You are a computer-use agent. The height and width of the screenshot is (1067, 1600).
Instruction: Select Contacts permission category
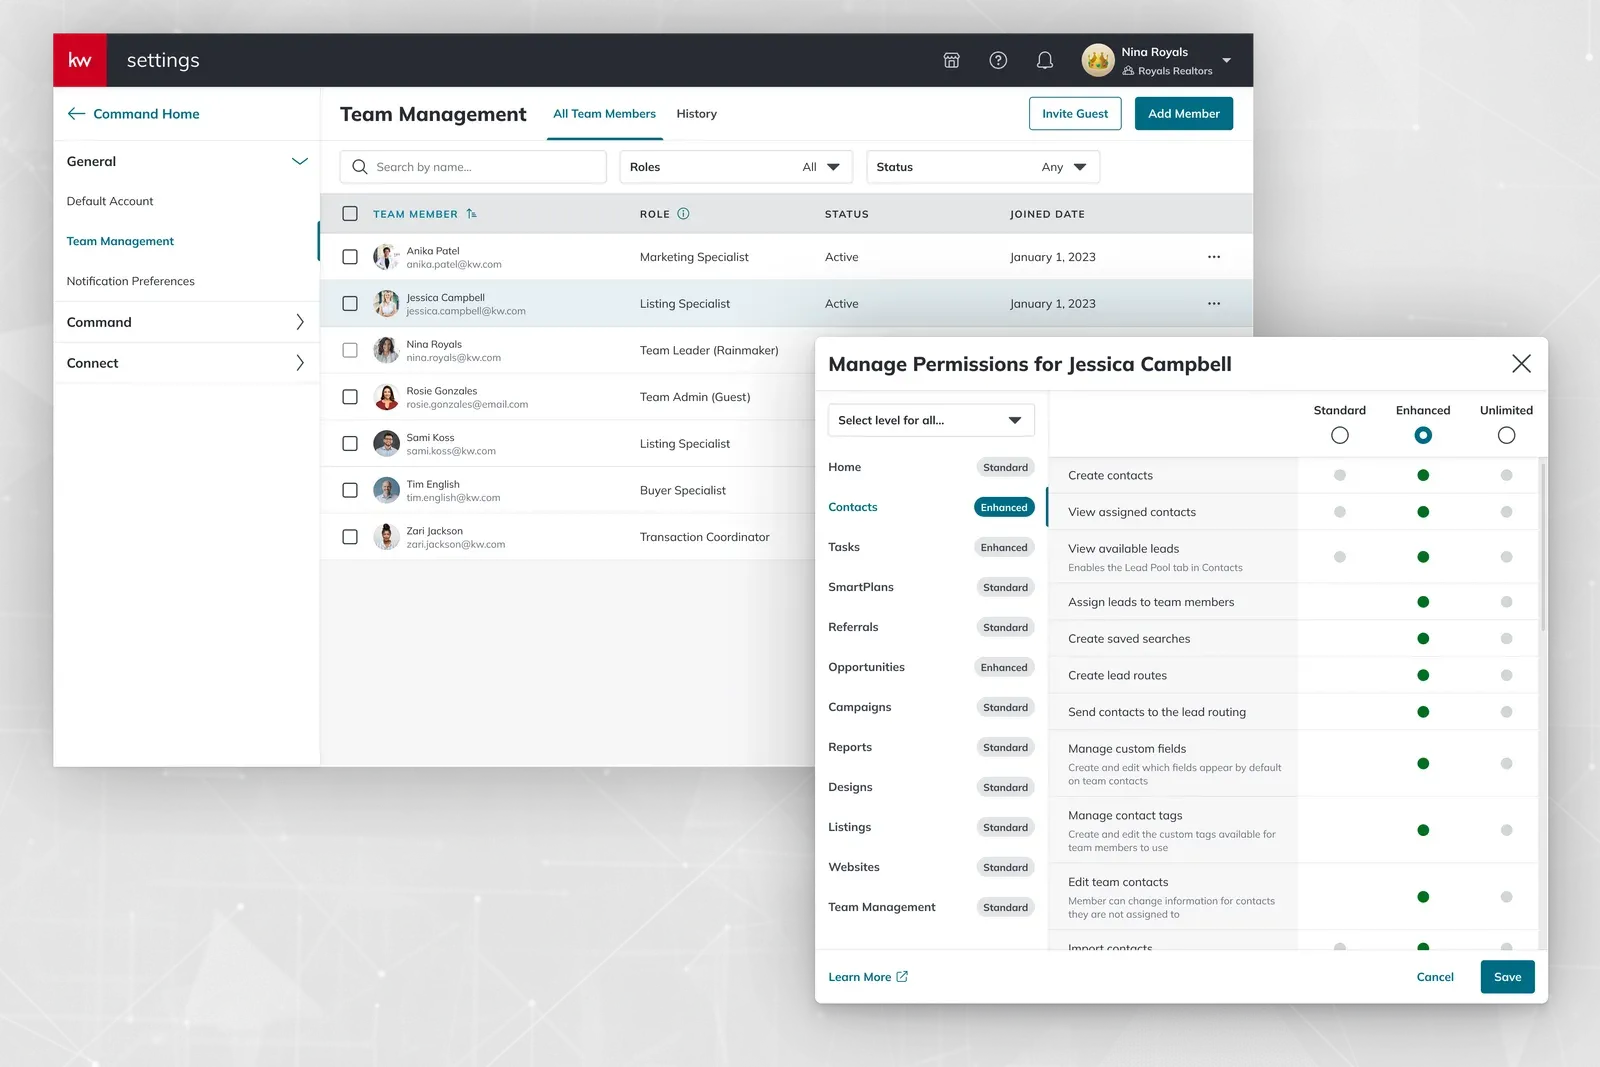click(852, 507)
